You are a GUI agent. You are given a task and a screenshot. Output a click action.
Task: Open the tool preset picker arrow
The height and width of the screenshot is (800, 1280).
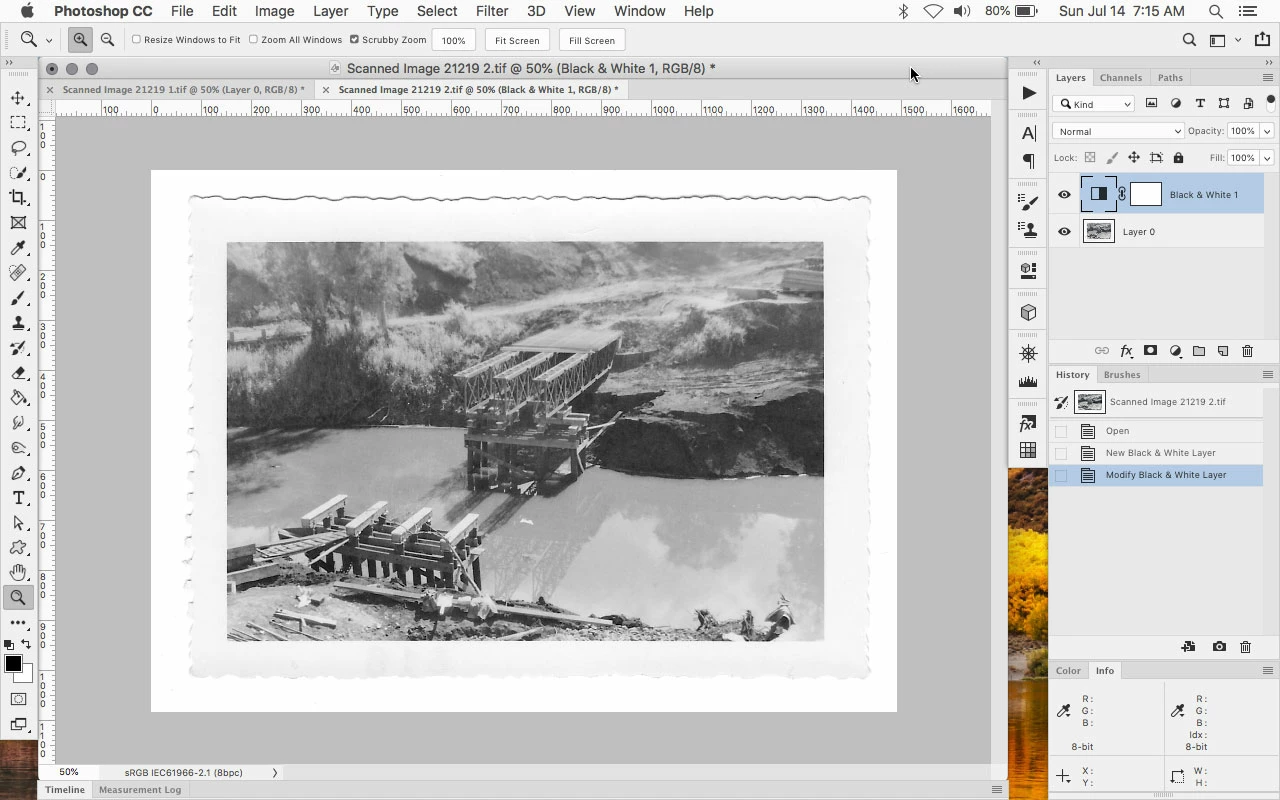(x=48, y=40)
